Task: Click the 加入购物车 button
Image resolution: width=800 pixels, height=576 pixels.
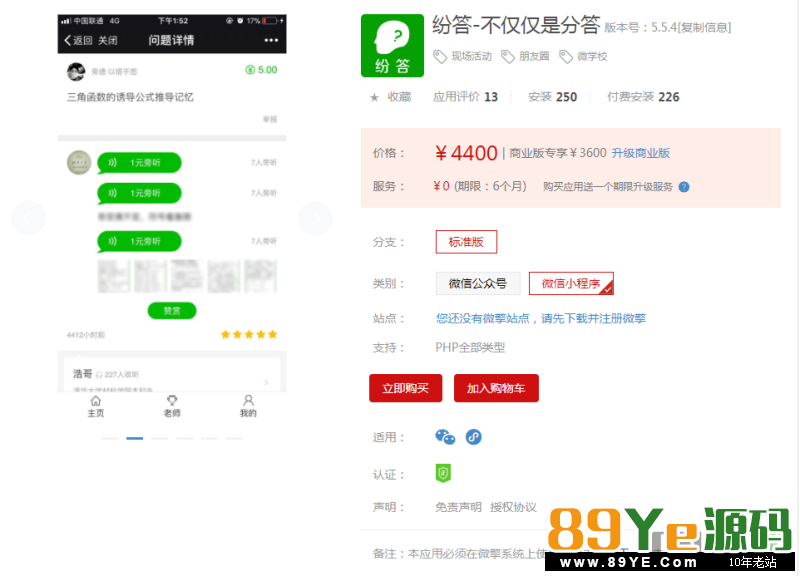Action: point(496,388)
